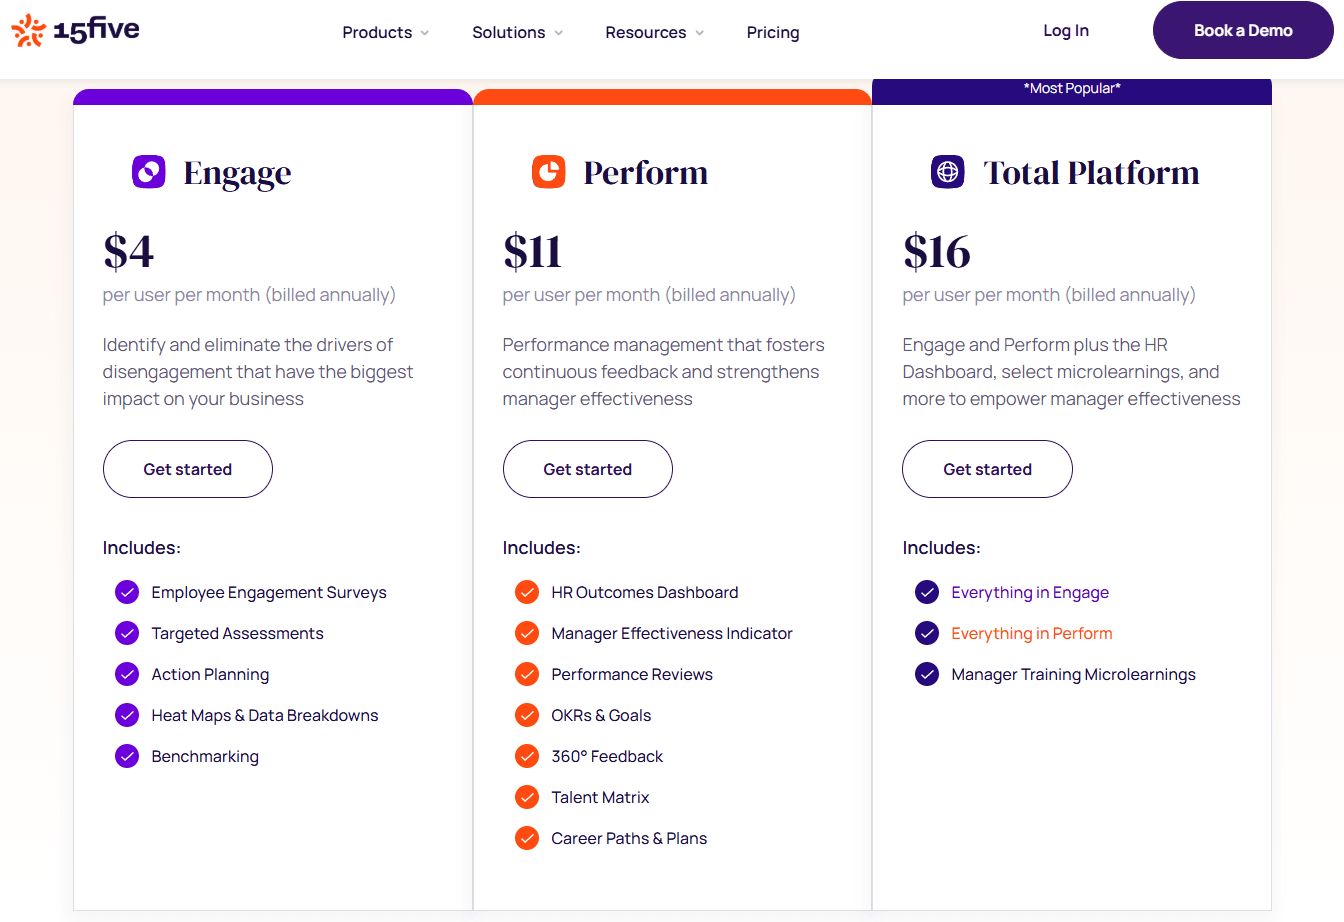Click checkmark beside Manager Effectiveness Indicator
Image resolution: width=1344 pixels, height=922 pixels.
coord(527,634)
